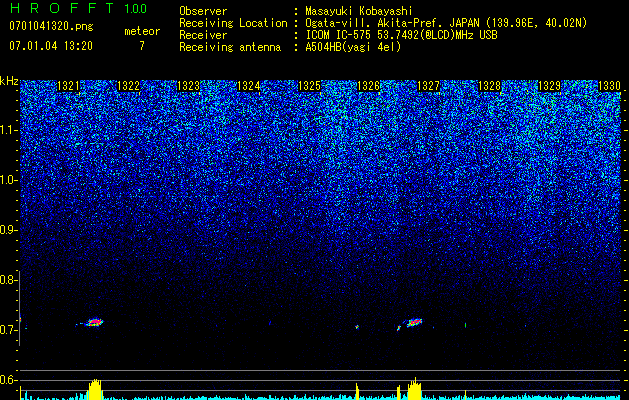Click the 1322 time marker
The width and height of the screenshot is (629, 400).
point(128,86)
